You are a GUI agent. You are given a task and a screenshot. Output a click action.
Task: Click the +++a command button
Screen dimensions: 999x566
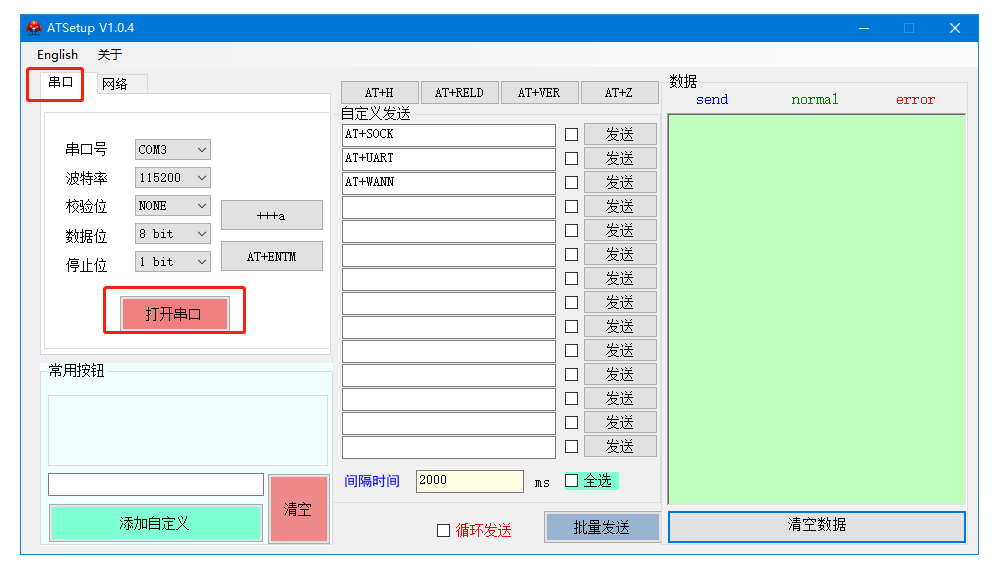(271, 216)
